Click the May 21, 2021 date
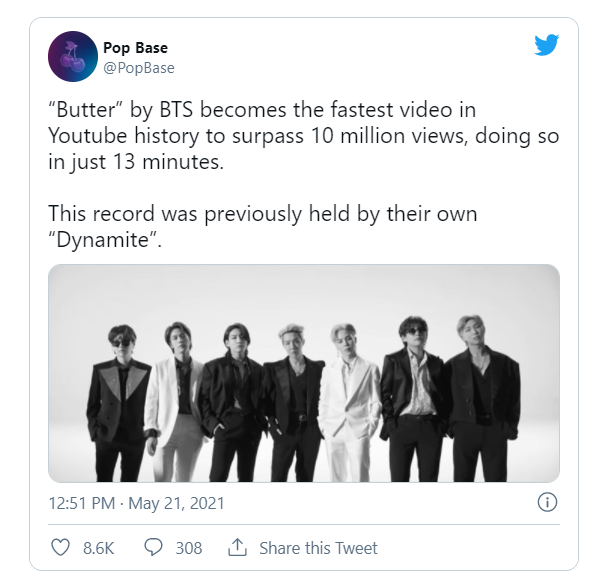 point(182,501)
